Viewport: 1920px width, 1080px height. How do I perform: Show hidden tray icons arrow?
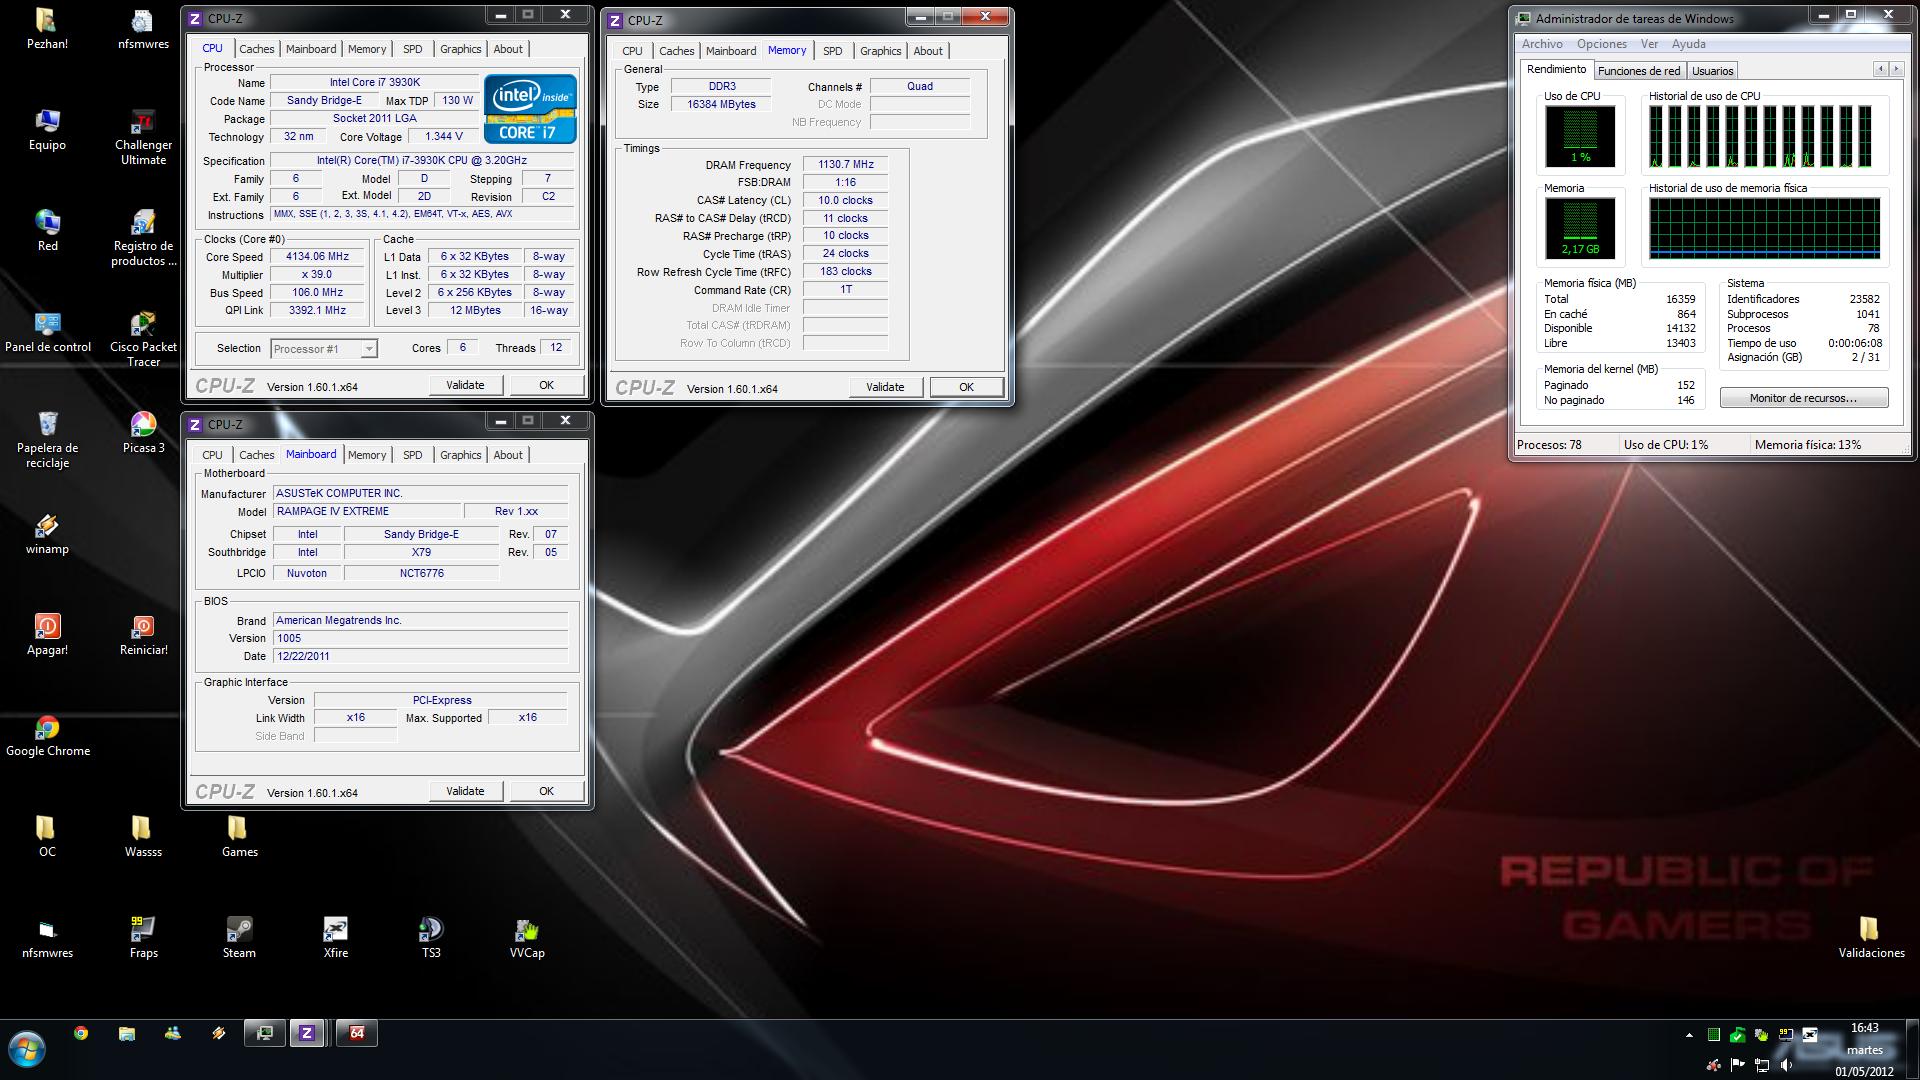[1689, 1034]
